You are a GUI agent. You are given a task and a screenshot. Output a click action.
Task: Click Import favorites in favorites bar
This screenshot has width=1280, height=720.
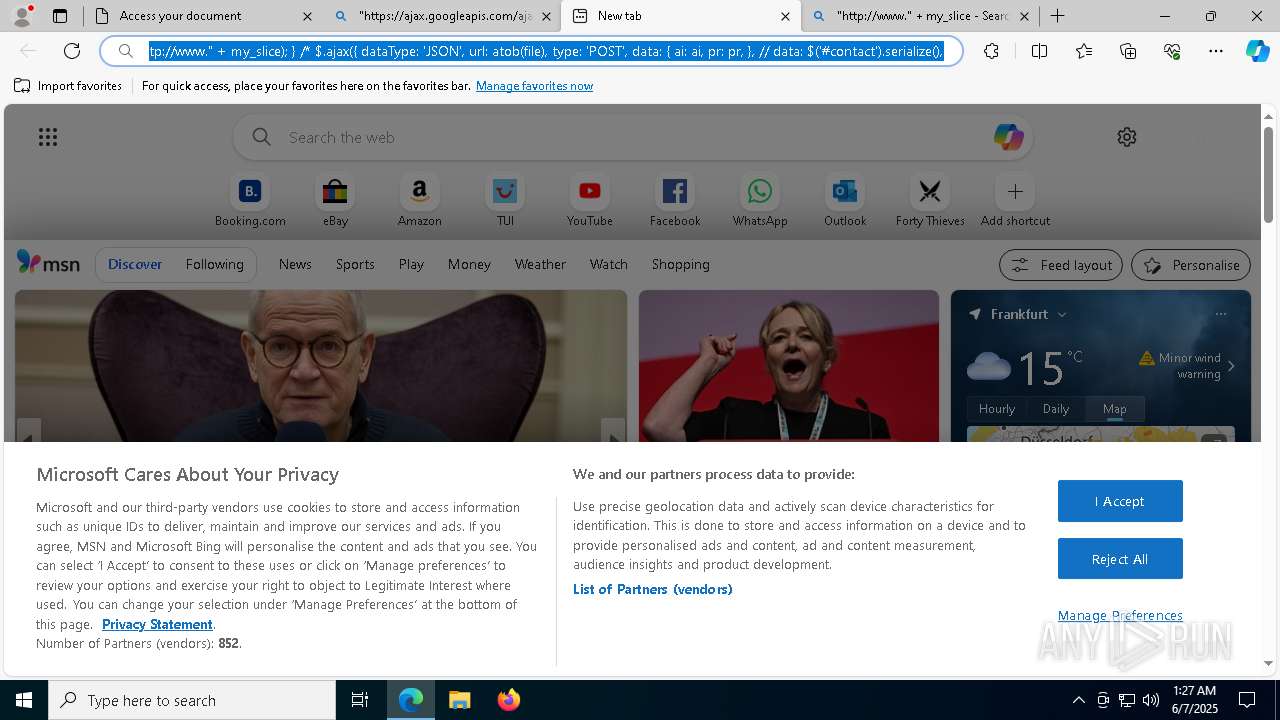pyautogui.click(x=68, y=86)
